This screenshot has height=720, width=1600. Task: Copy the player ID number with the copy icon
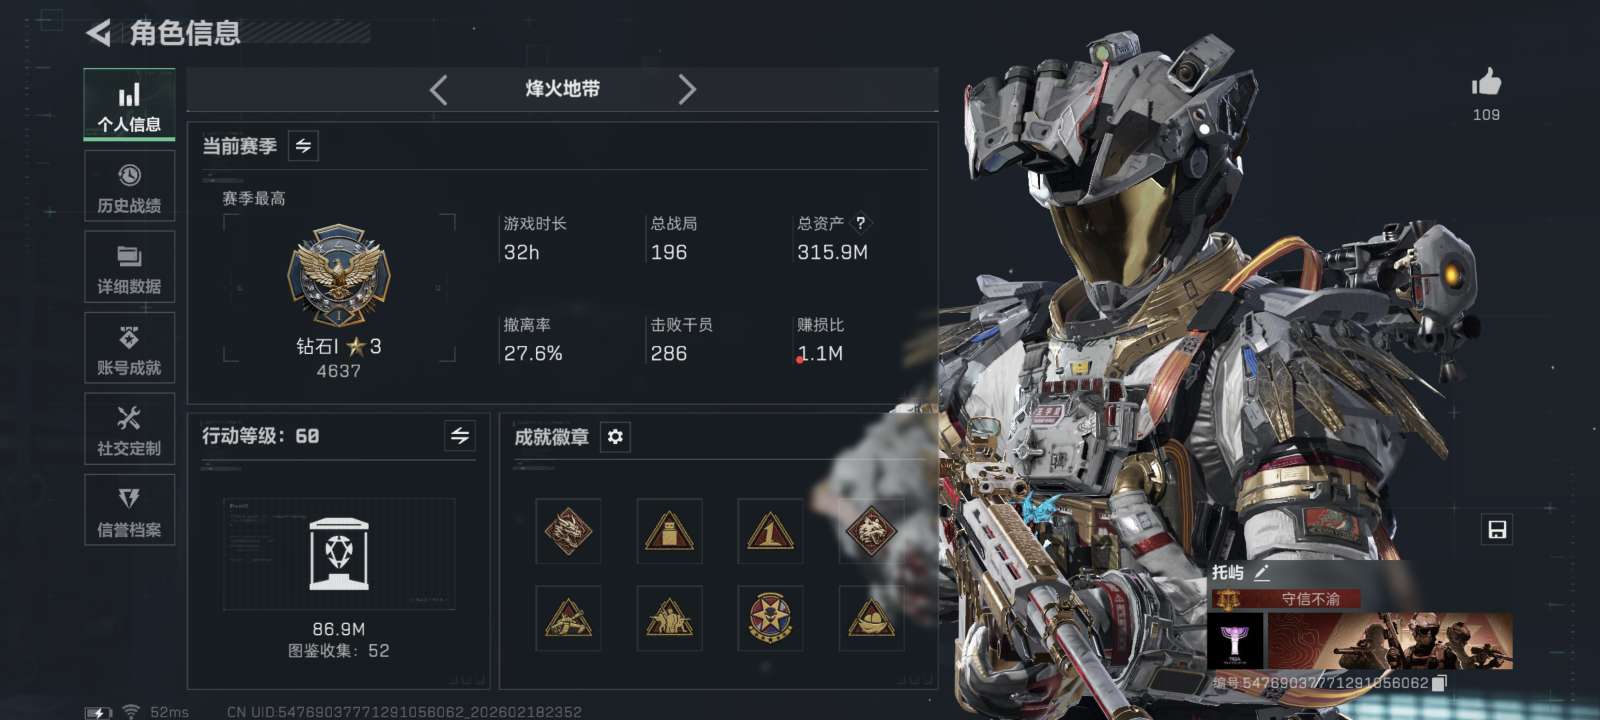click(x=1439, y=683)
